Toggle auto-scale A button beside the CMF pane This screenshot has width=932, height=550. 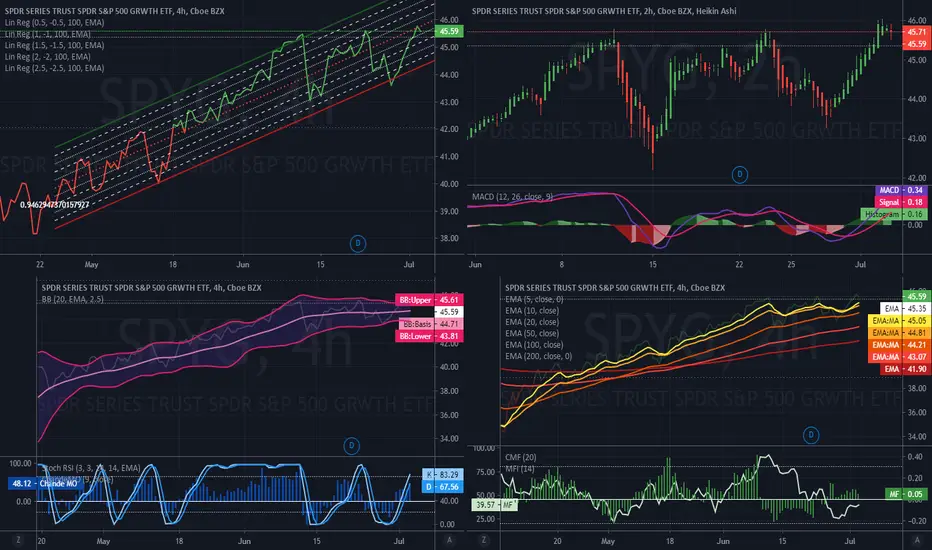pyautogui.click(x=917, y=540)
